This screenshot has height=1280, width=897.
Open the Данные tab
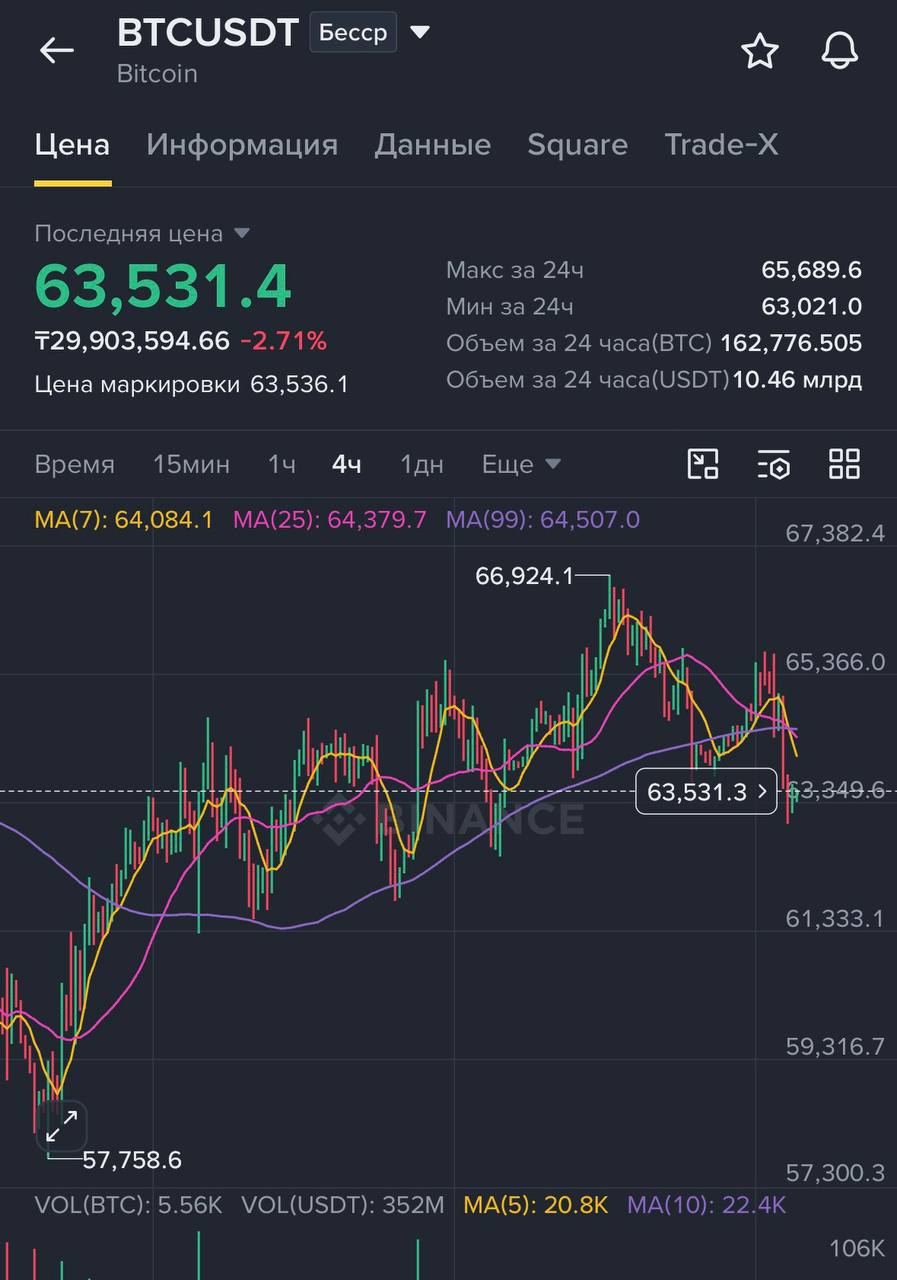432,145
